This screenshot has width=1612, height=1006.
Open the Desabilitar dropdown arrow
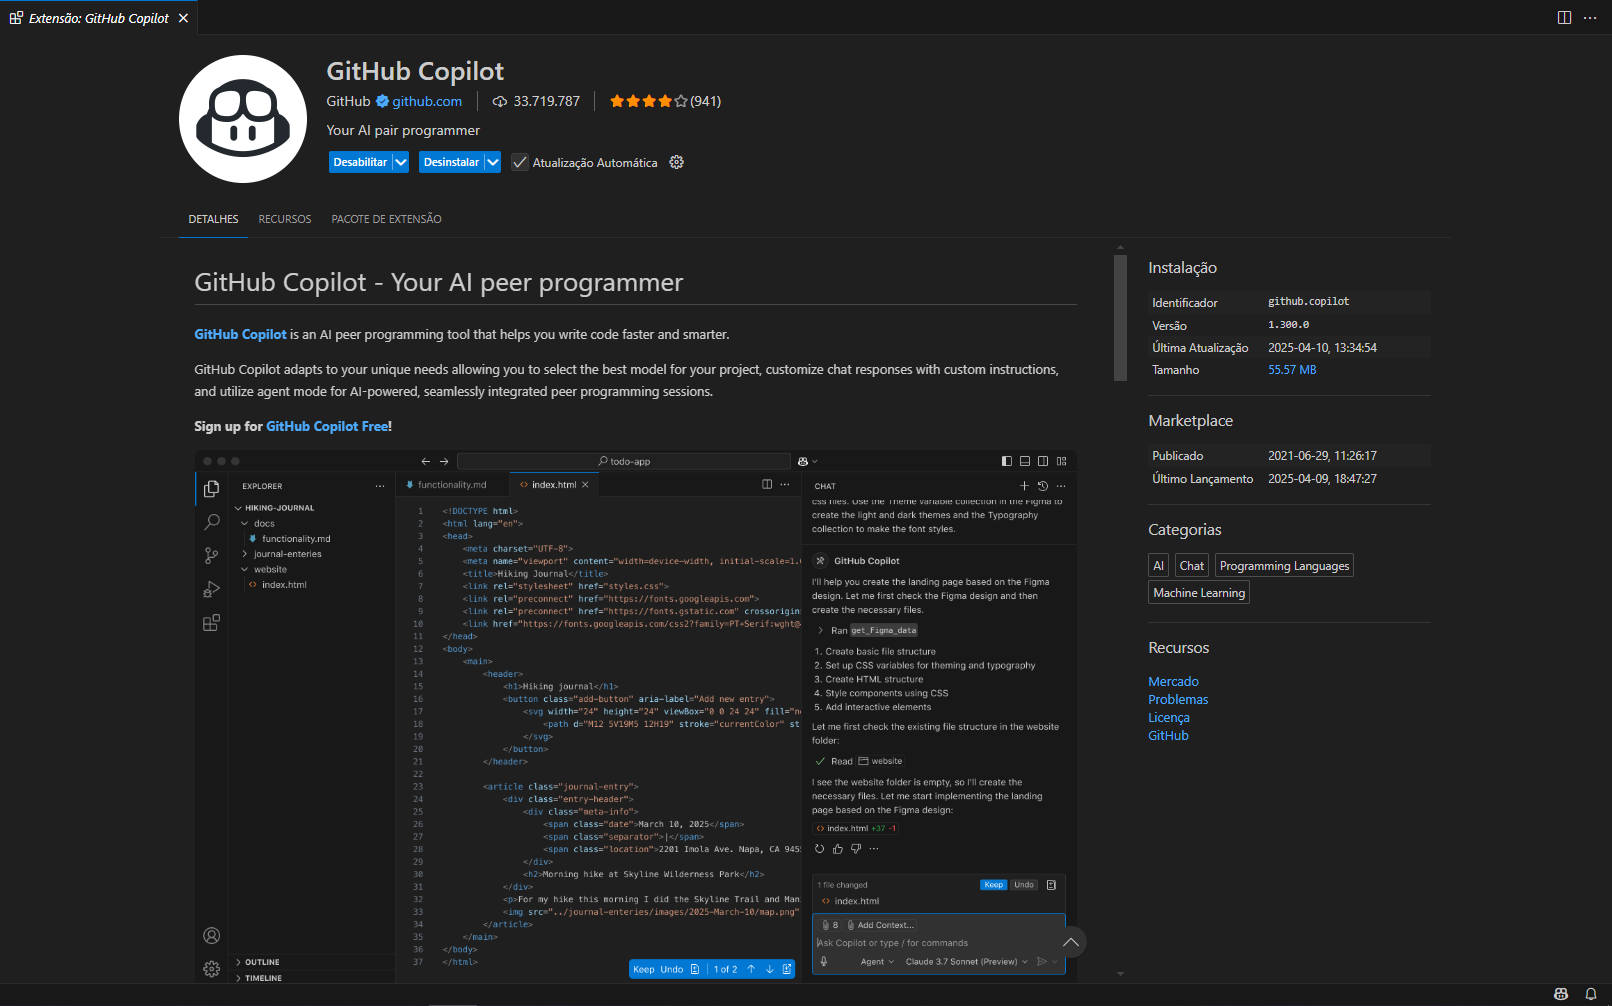click(x=401, y=162)
